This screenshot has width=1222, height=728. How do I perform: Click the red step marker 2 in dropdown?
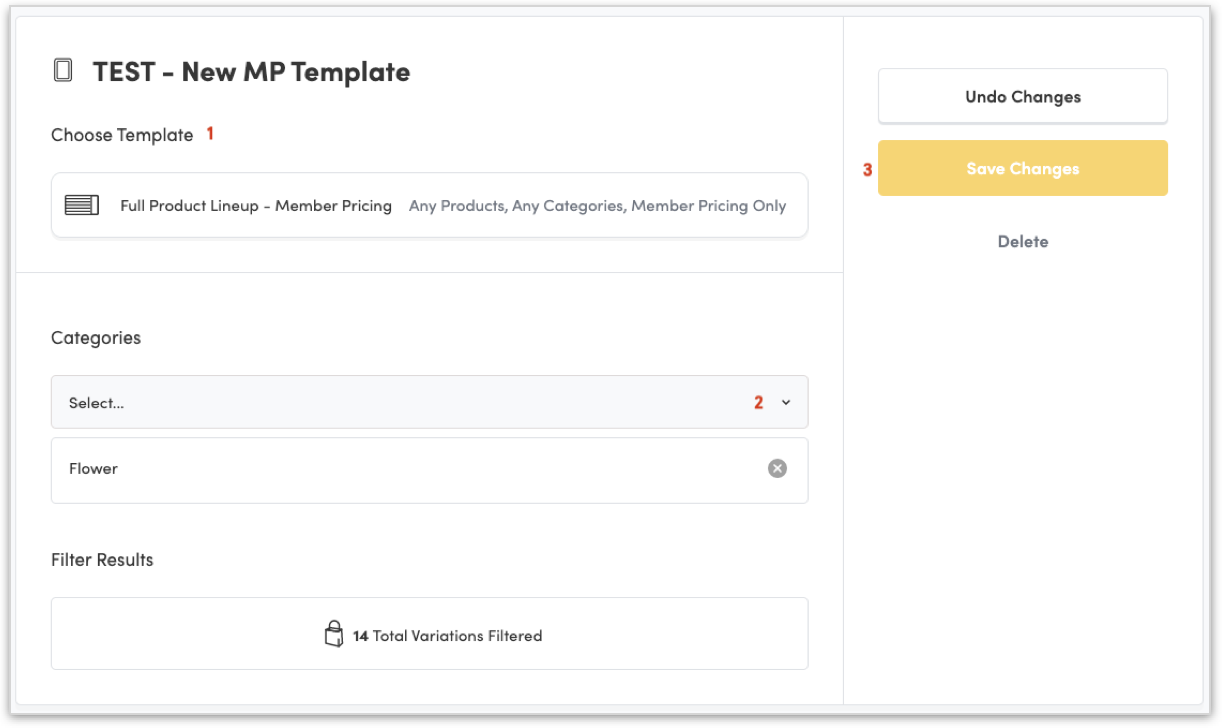point(758,402)
